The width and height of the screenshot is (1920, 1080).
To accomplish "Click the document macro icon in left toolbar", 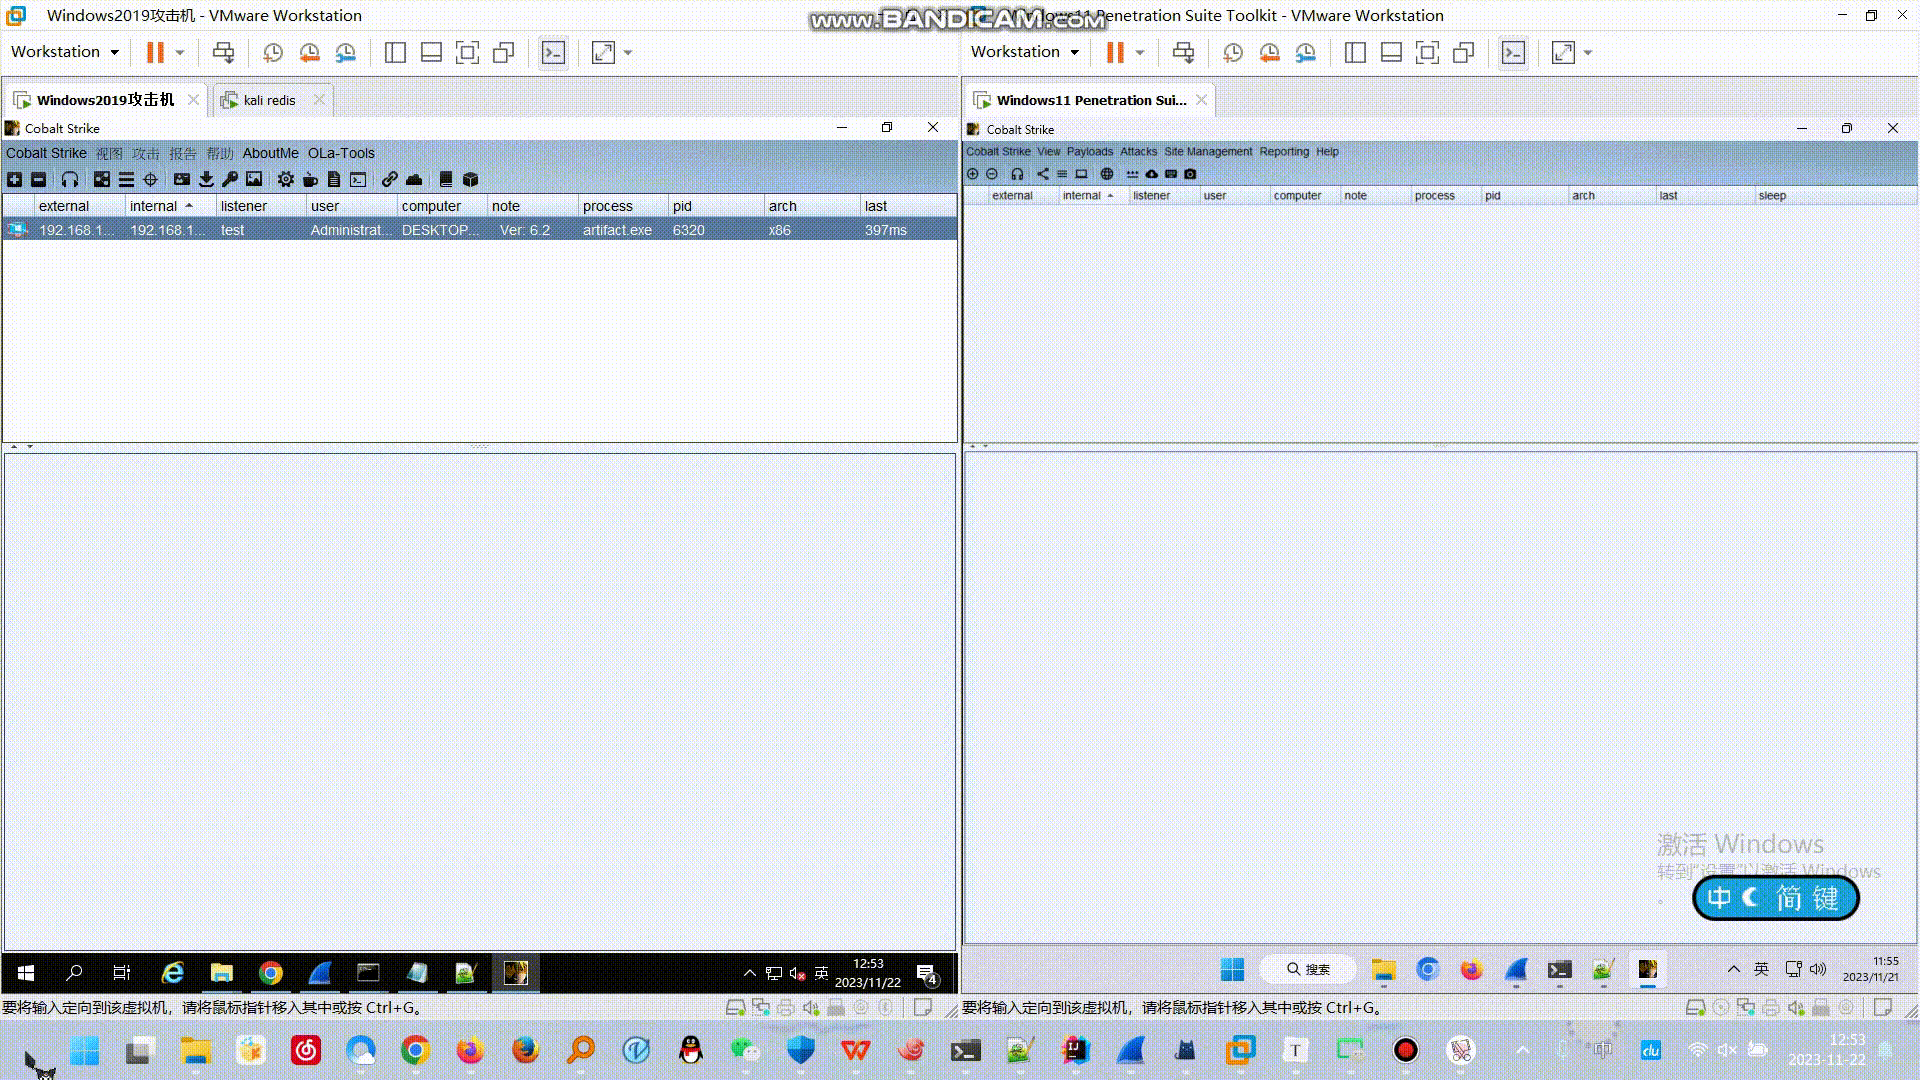I will coord(334,180).
